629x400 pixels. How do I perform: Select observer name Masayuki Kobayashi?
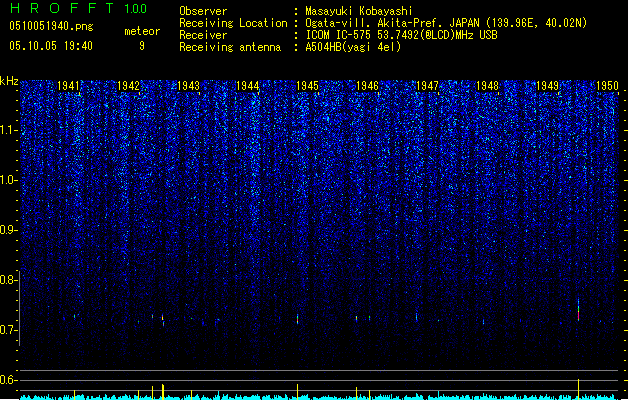(359, 11)
